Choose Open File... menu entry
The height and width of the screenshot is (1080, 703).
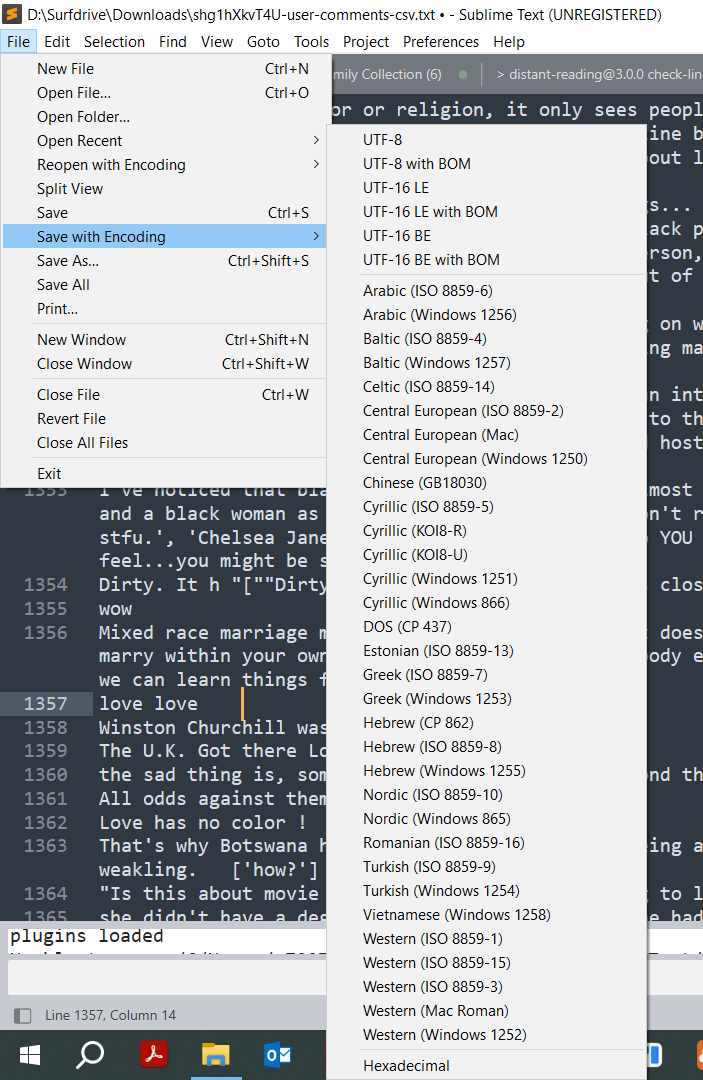pos(164,93)
